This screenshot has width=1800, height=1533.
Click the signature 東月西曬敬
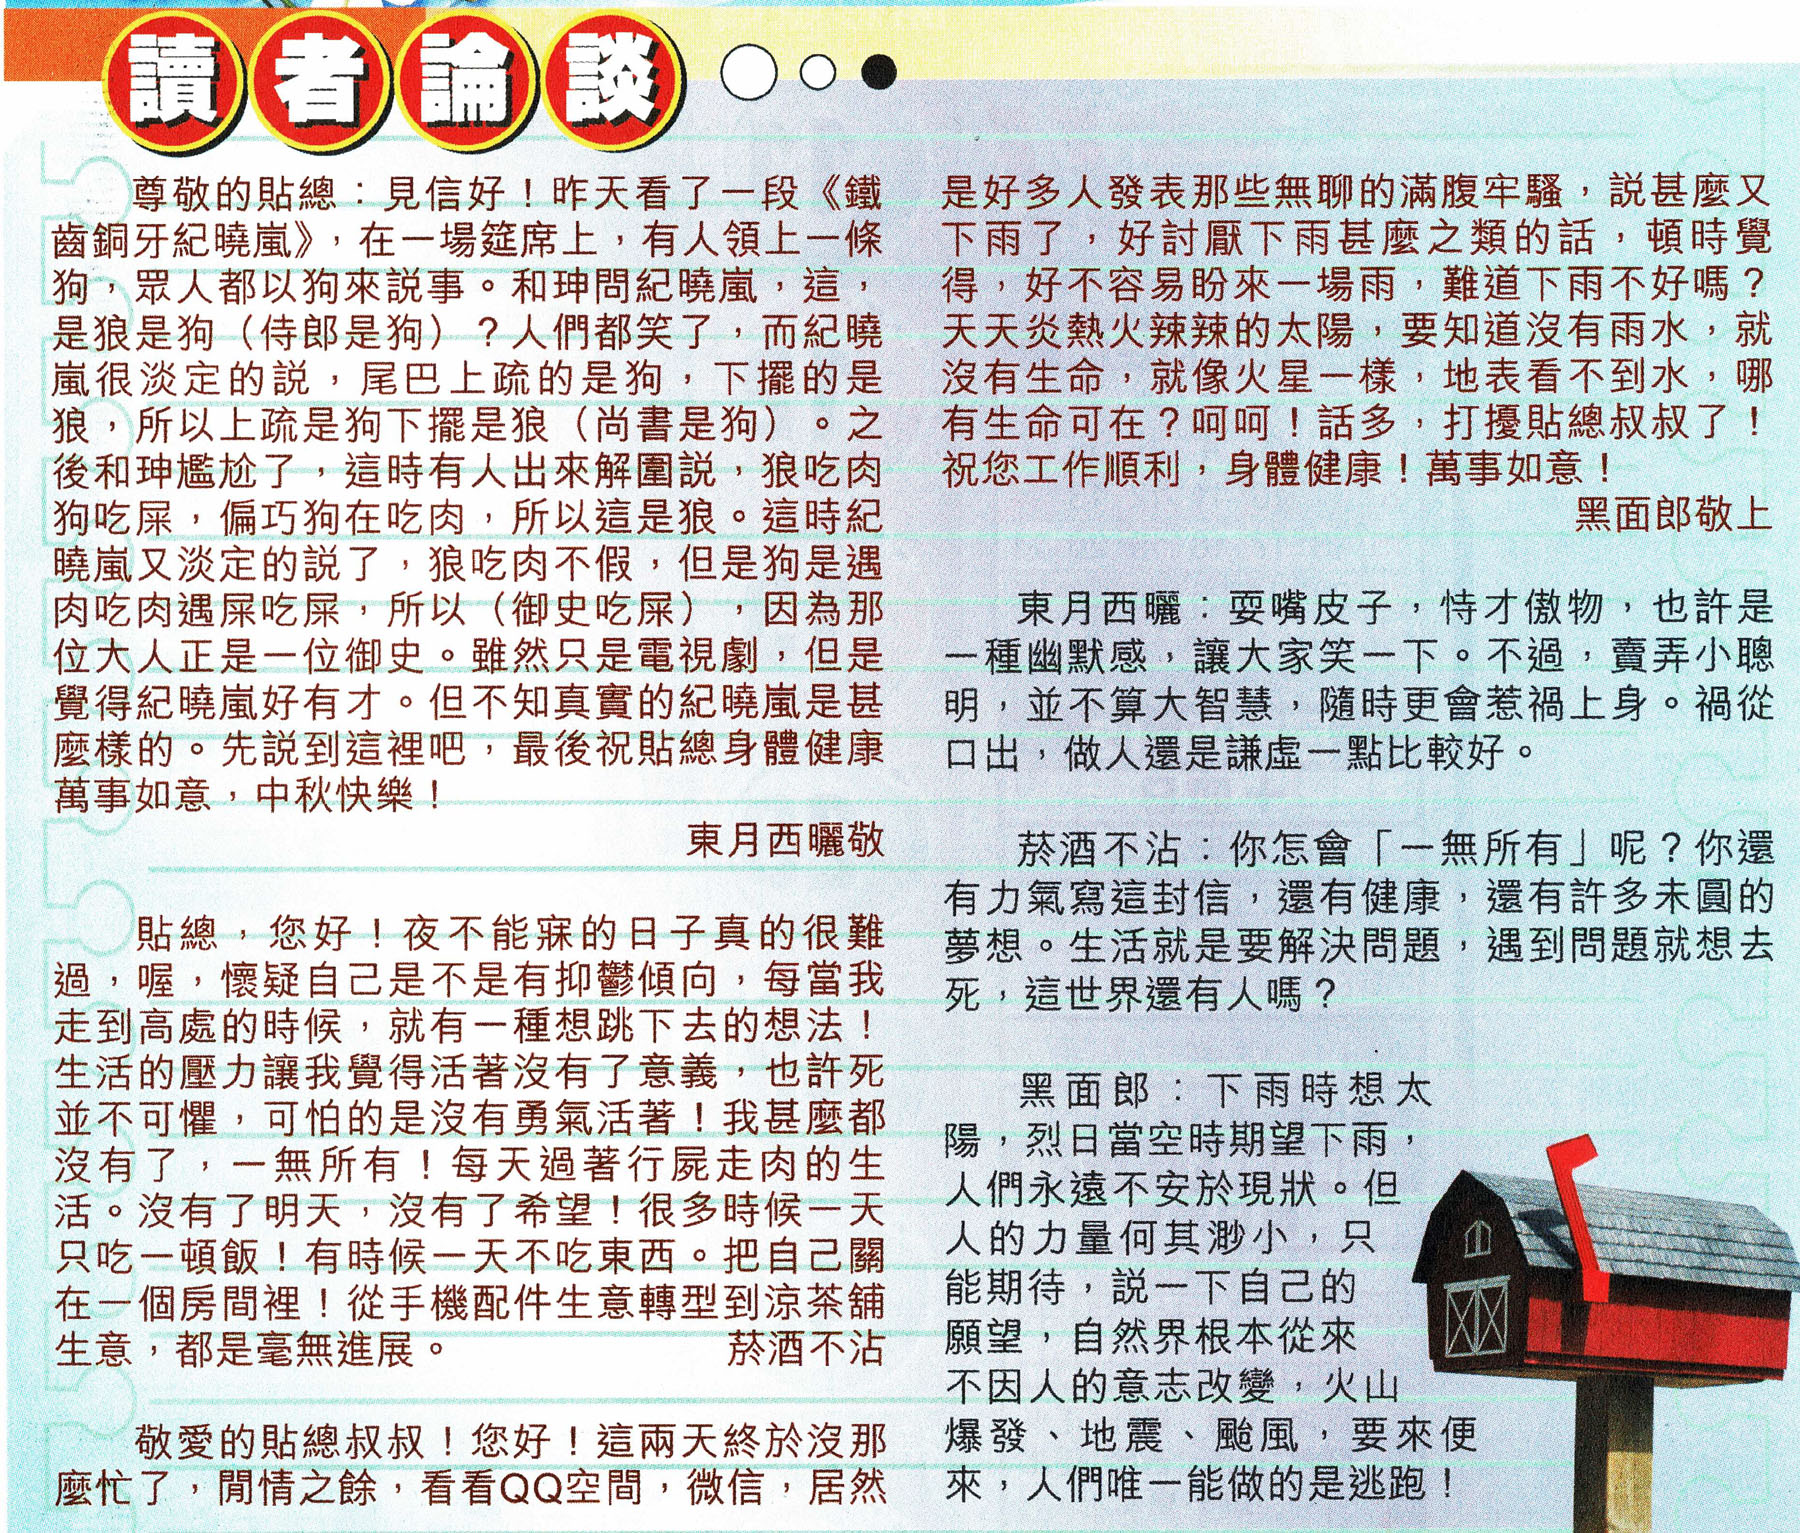[785, 840]
